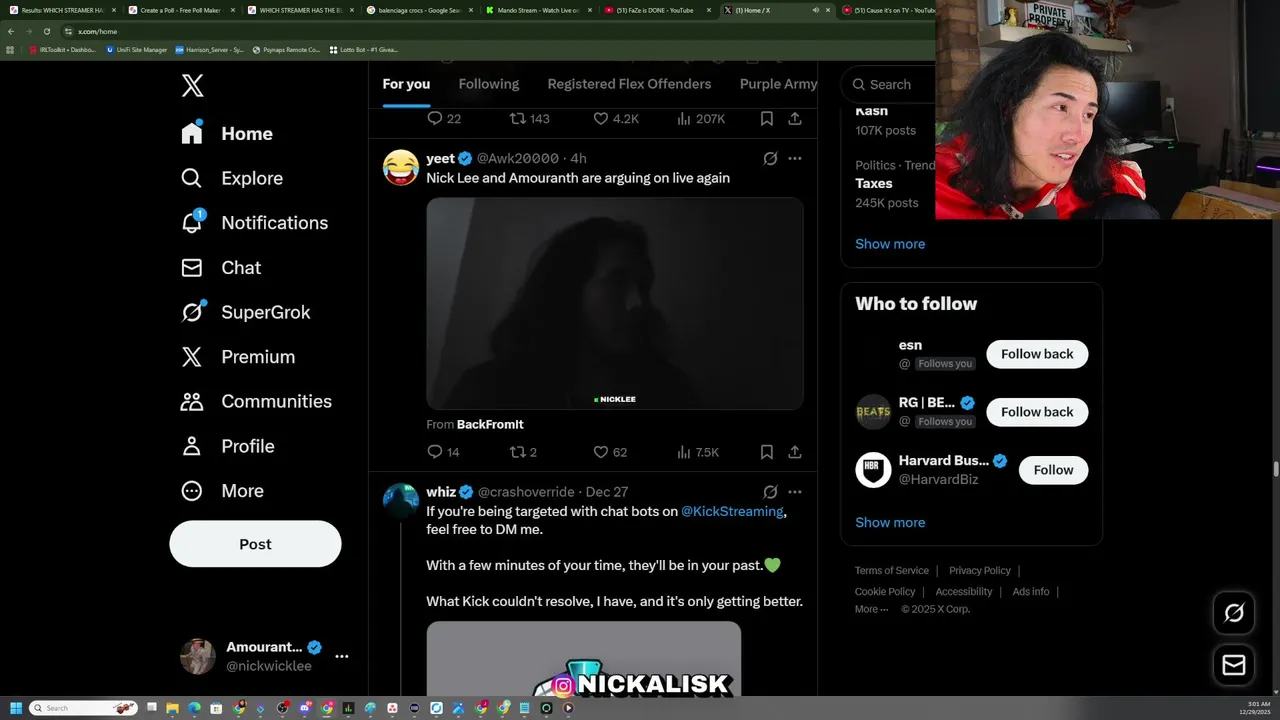1280x720 pixels.
Task: Open Registered Flex Offenders tab
Action: pyautogui.click(x=629, y=84)
